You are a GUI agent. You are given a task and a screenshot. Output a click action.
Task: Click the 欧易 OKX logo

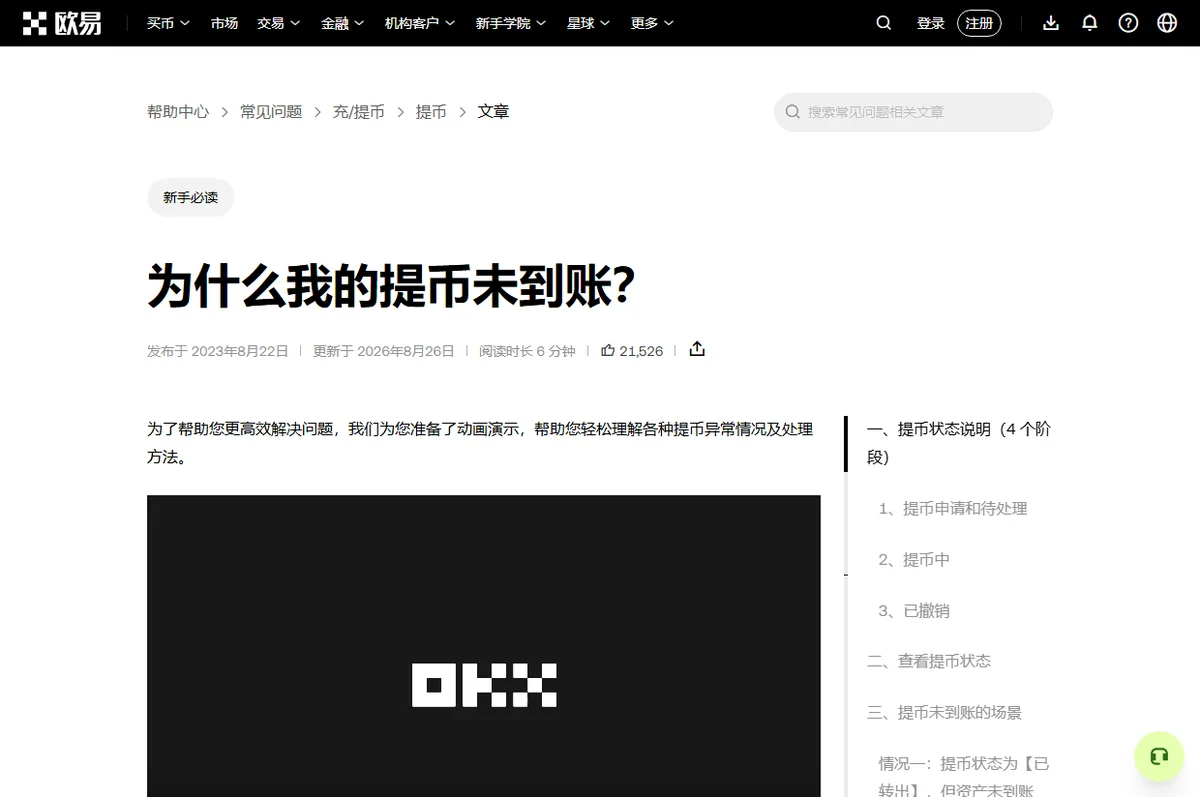(62, 23)
